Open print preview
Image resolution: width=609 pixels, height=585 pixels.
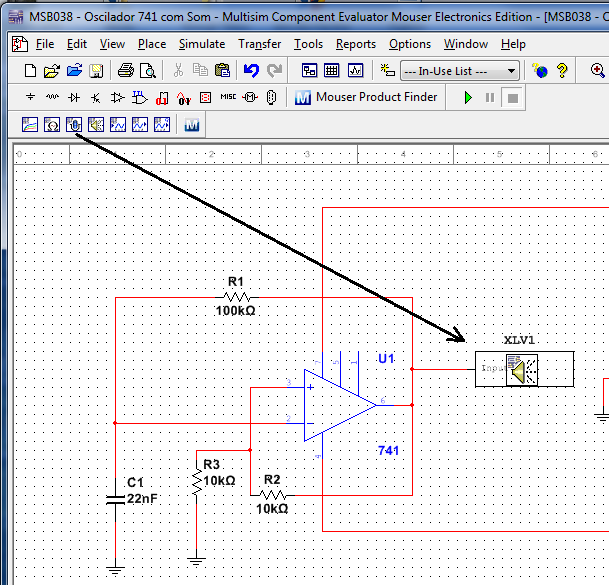(x=148, y=71)
